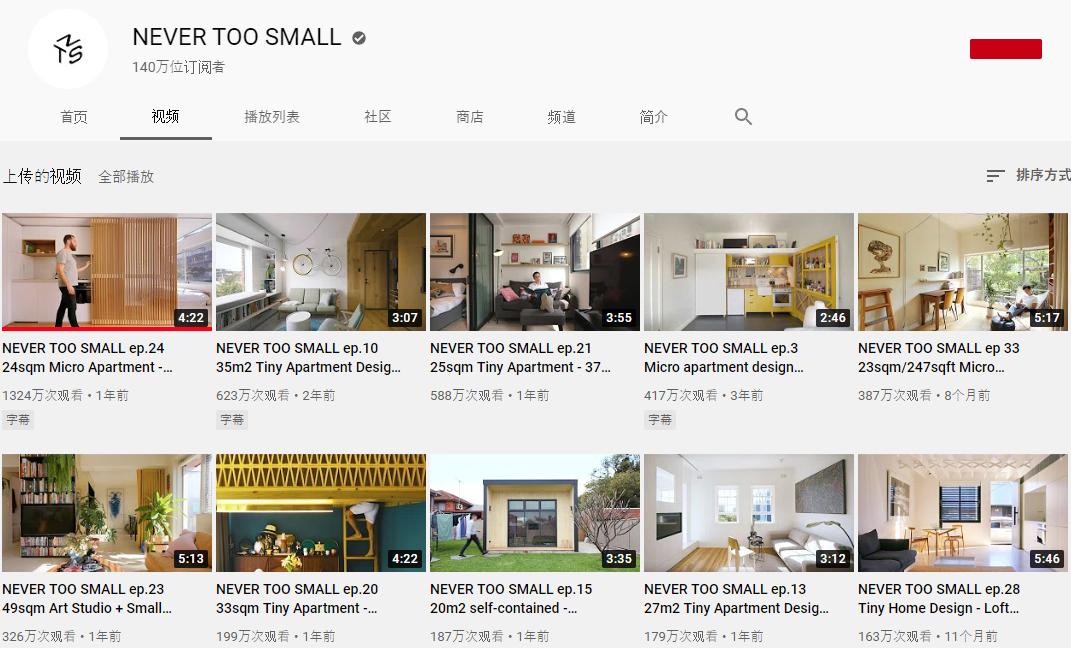
Task: Click the 2:46 duration badge on ep.3
Action: coord(833,318)
